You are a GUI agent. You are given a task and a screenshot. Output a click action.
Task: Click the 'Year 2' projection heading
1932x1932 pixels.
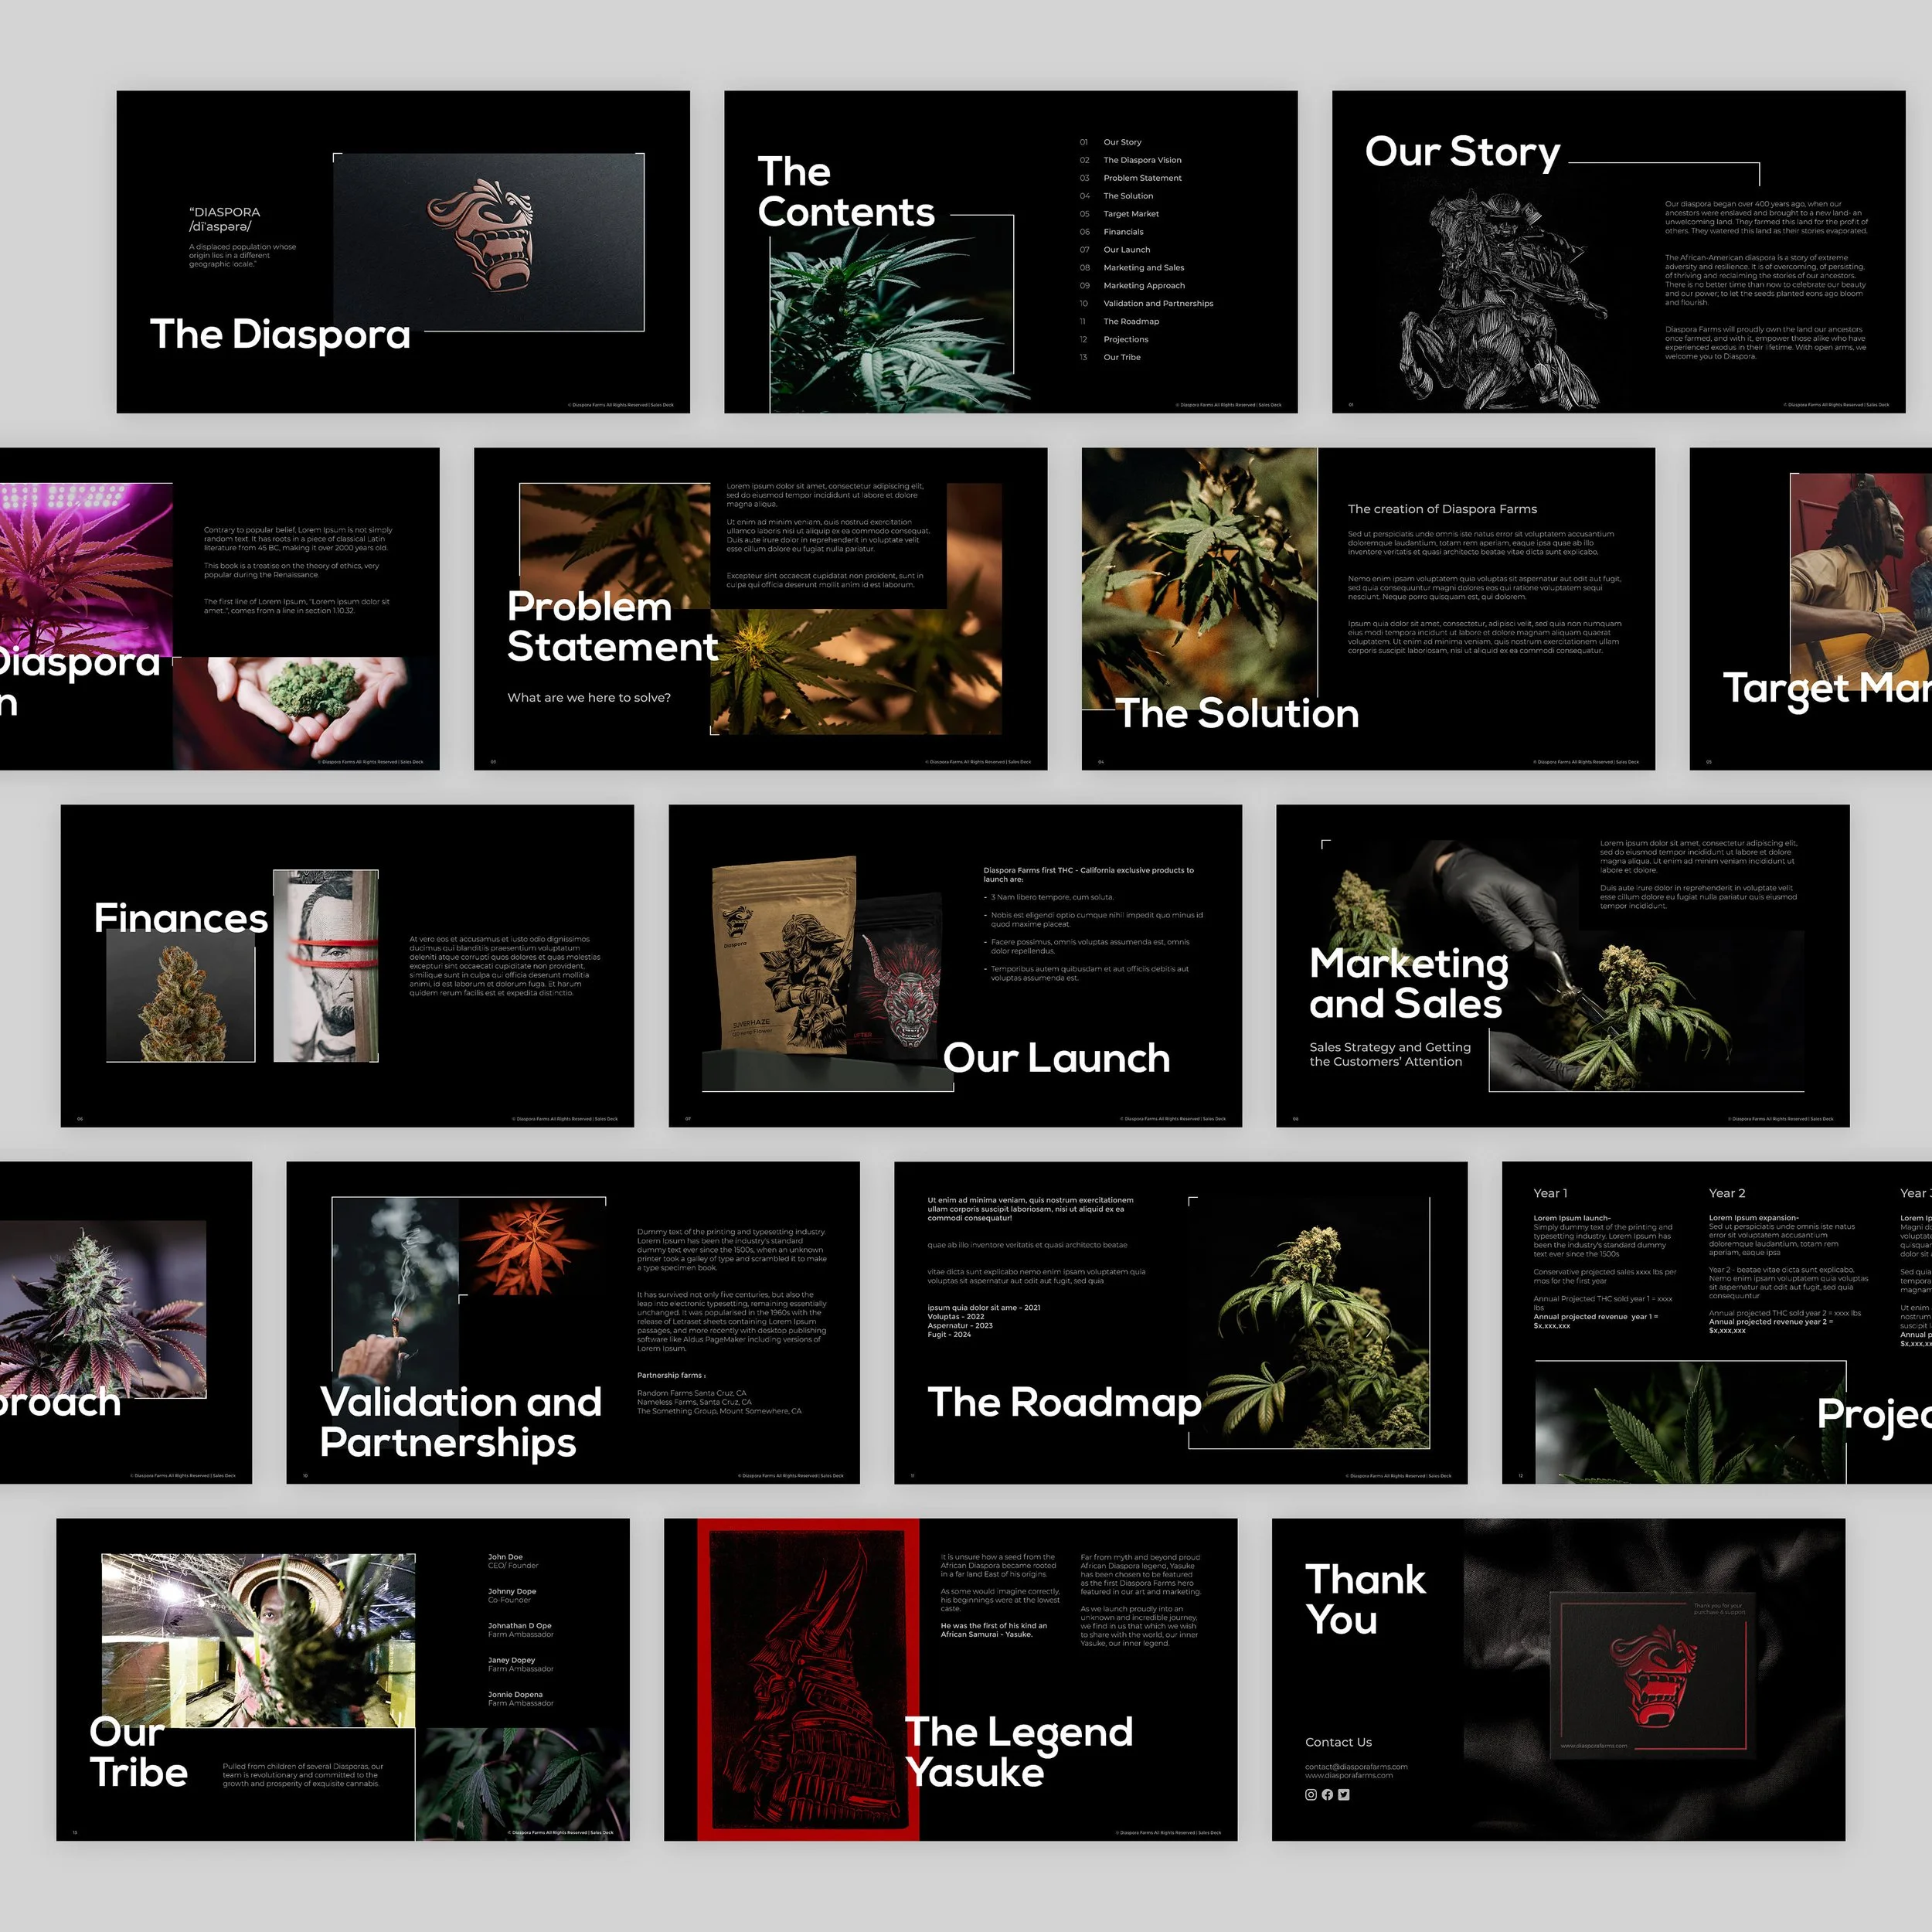[x=1726, y=1193]
